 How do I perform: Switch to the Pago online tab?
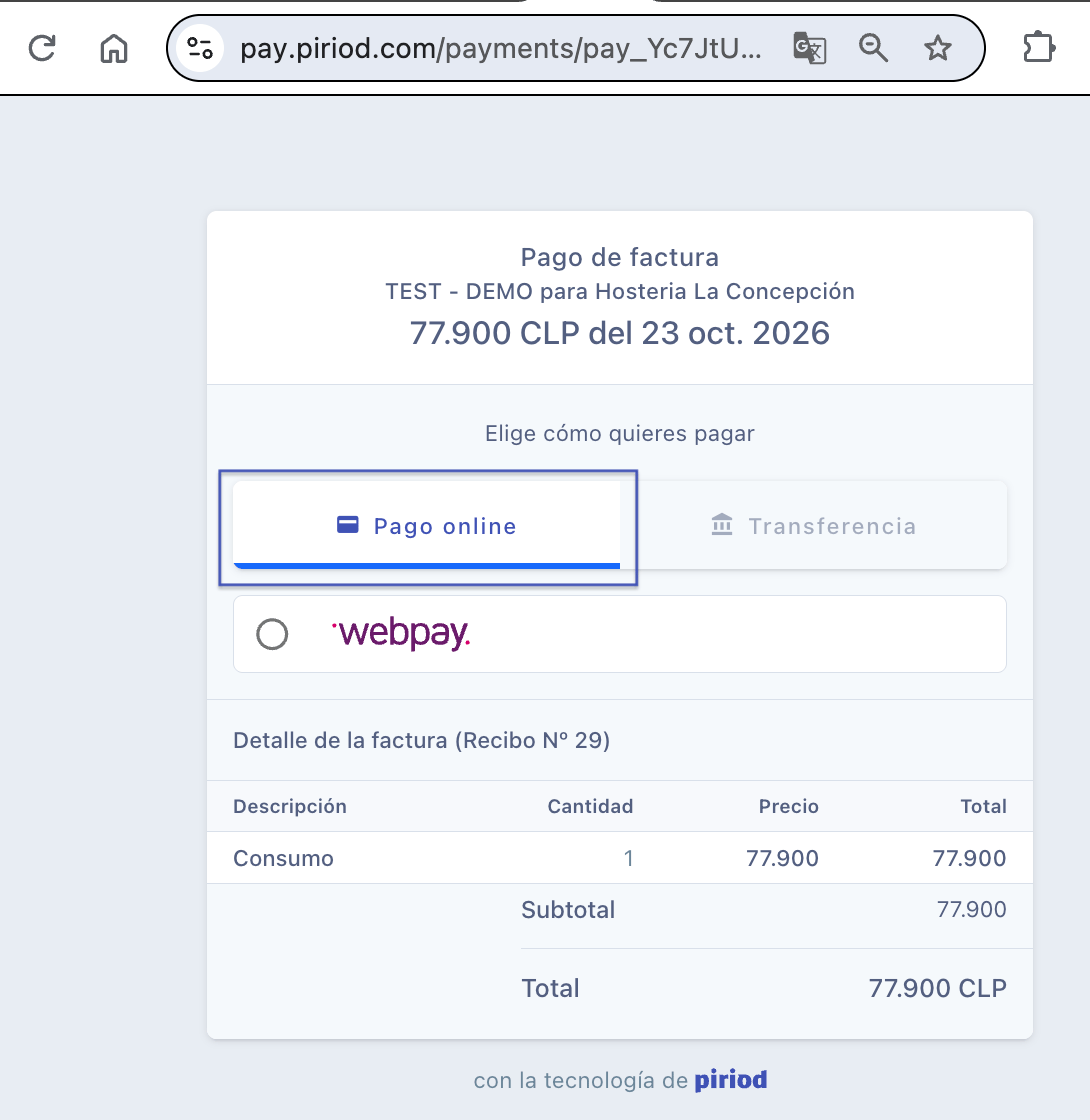427,526
